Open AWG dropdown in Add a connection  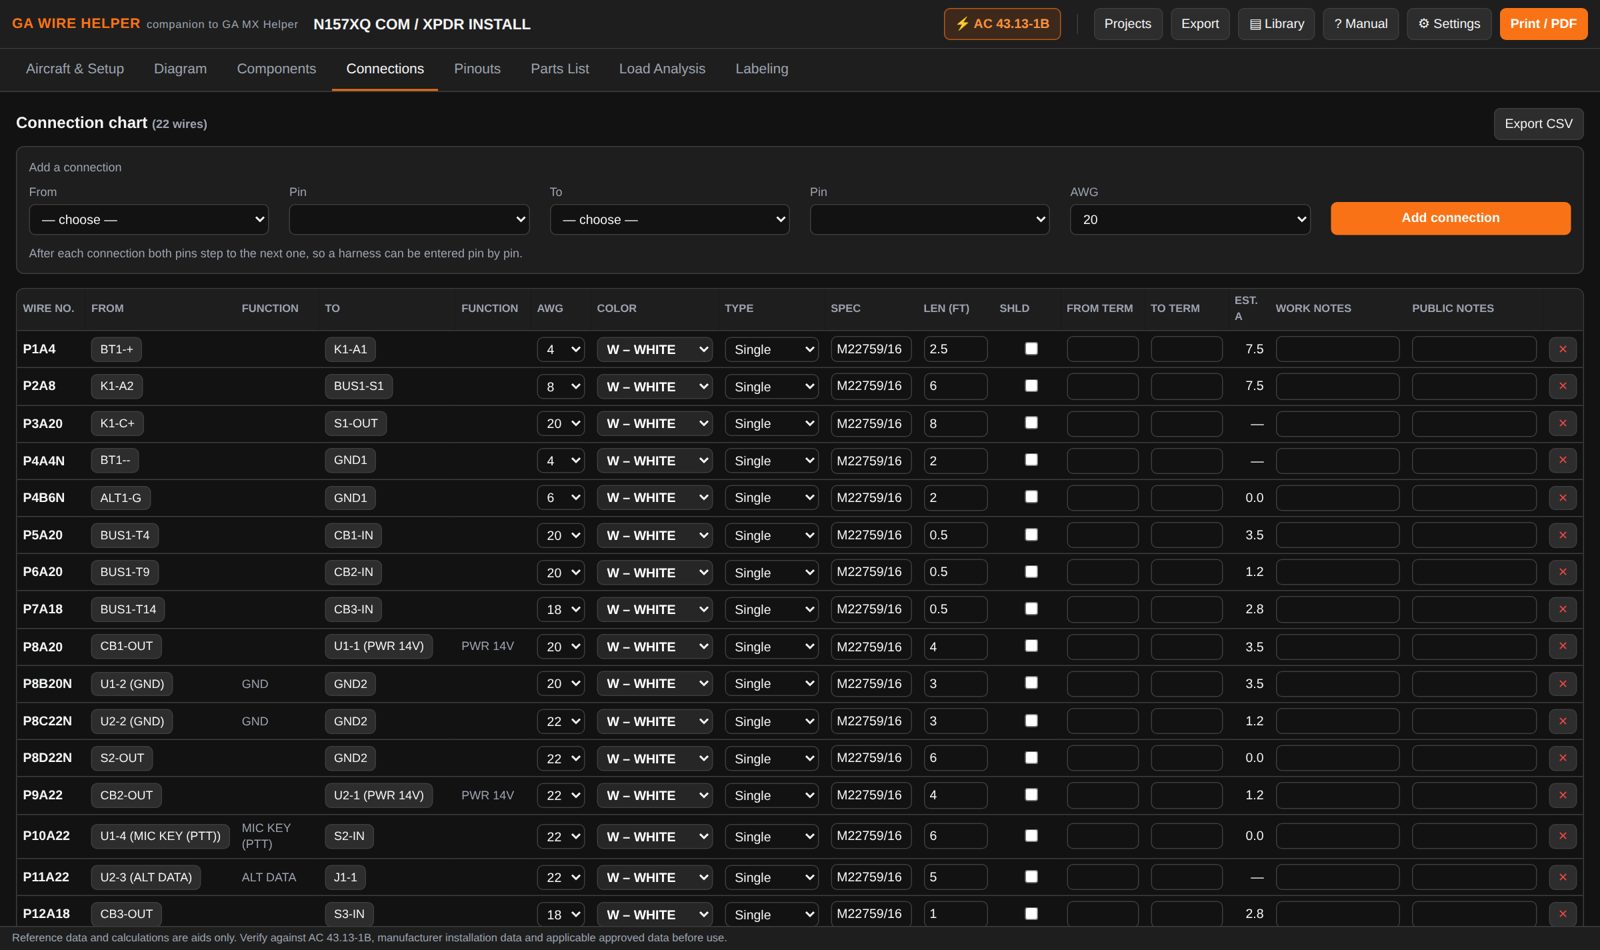[1190, 219]
